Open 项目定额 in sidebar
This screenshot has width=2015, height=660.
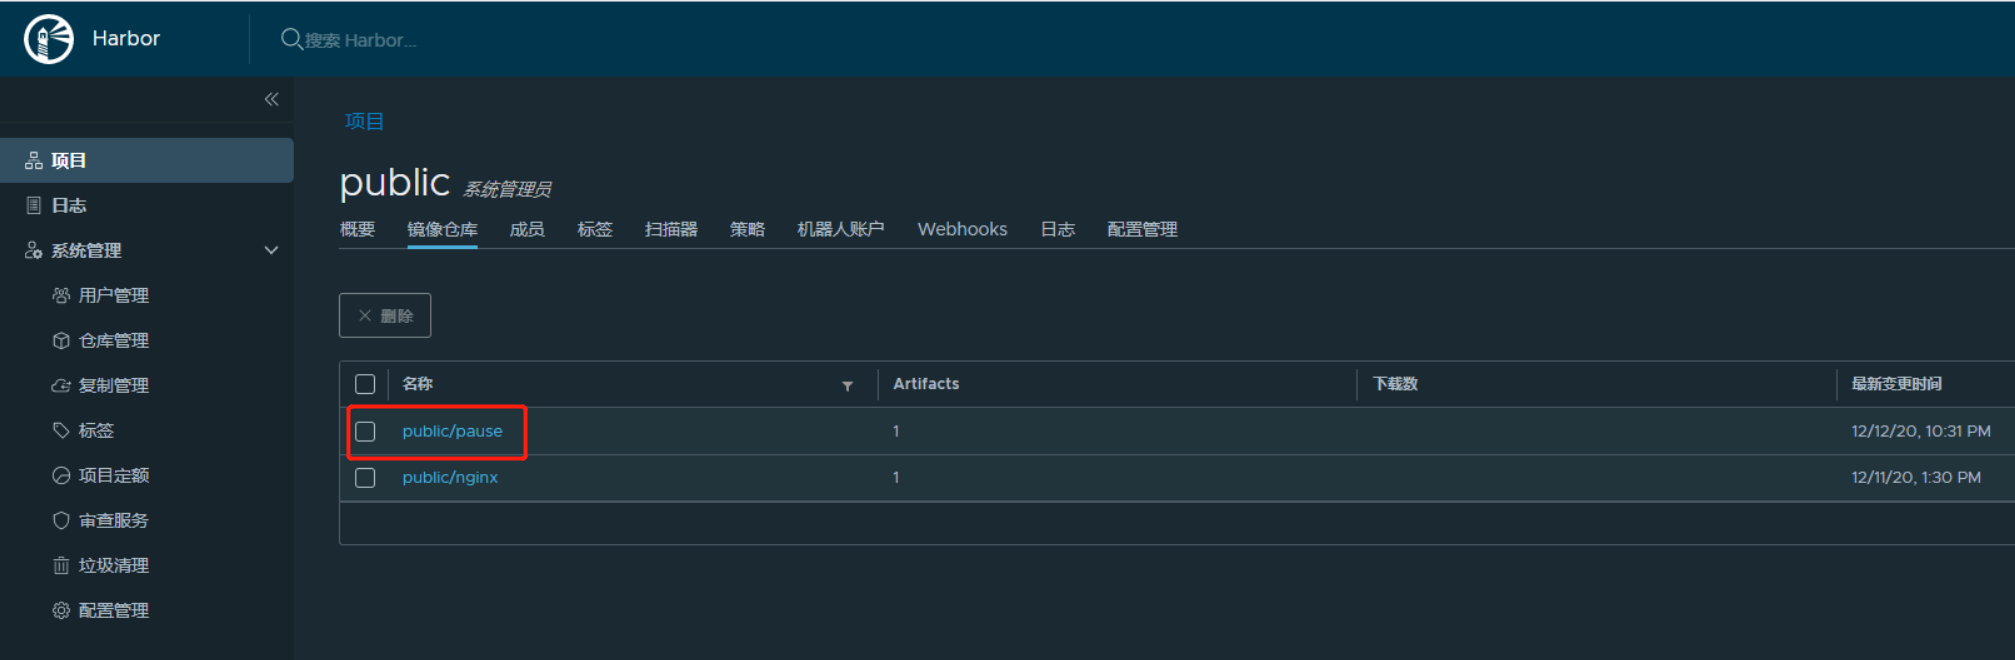coord(114,476)
